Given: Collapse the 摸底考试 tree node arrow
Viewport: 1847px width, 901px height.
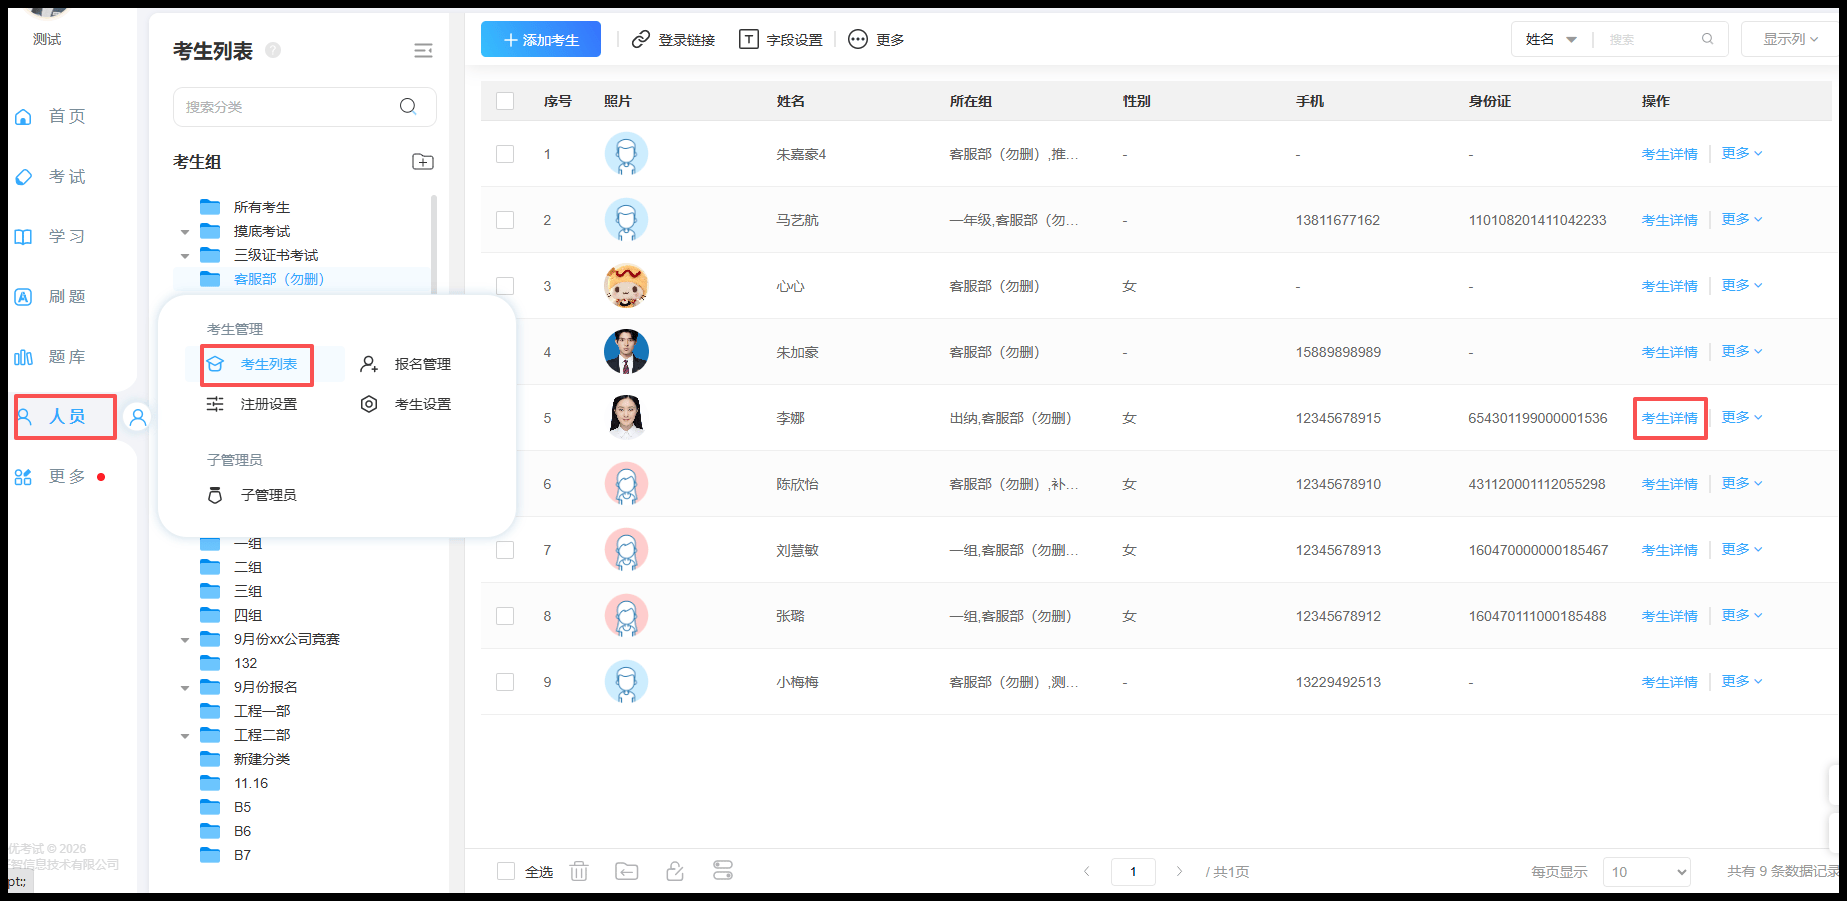Looking at the screenshot, I should [x=185, y=232].
